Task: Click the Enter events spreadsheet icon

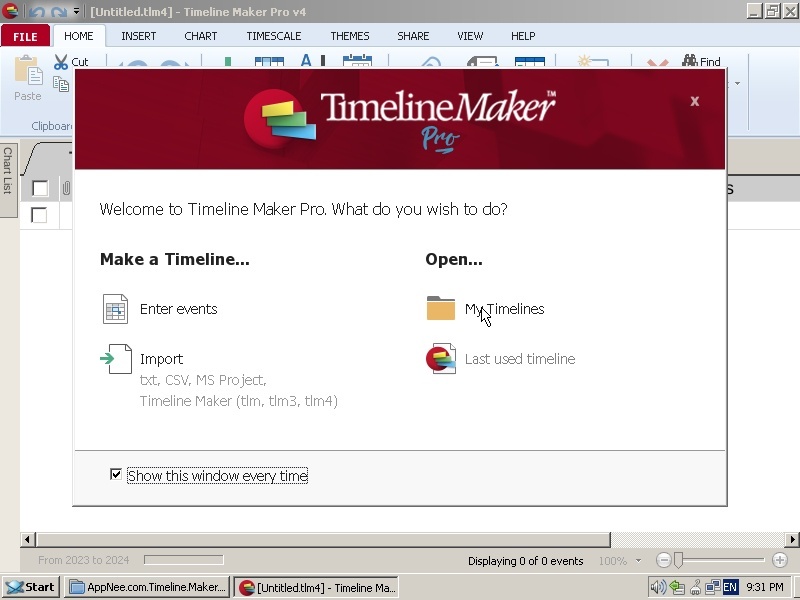Action: tap(115, 309)
